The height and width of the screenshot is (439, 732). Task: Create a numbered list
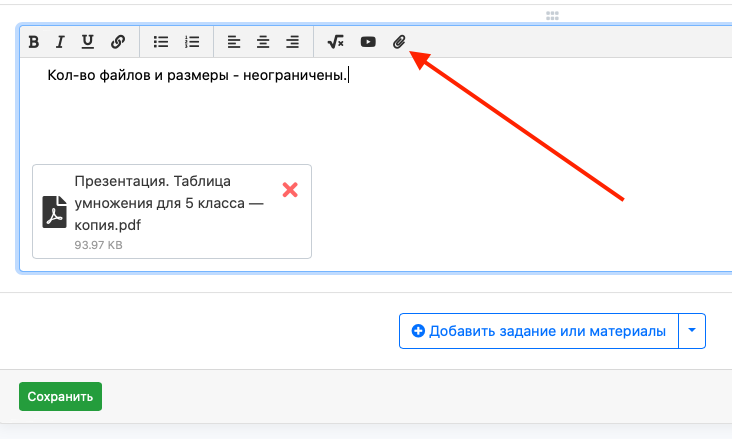click(x=192, y=42)
